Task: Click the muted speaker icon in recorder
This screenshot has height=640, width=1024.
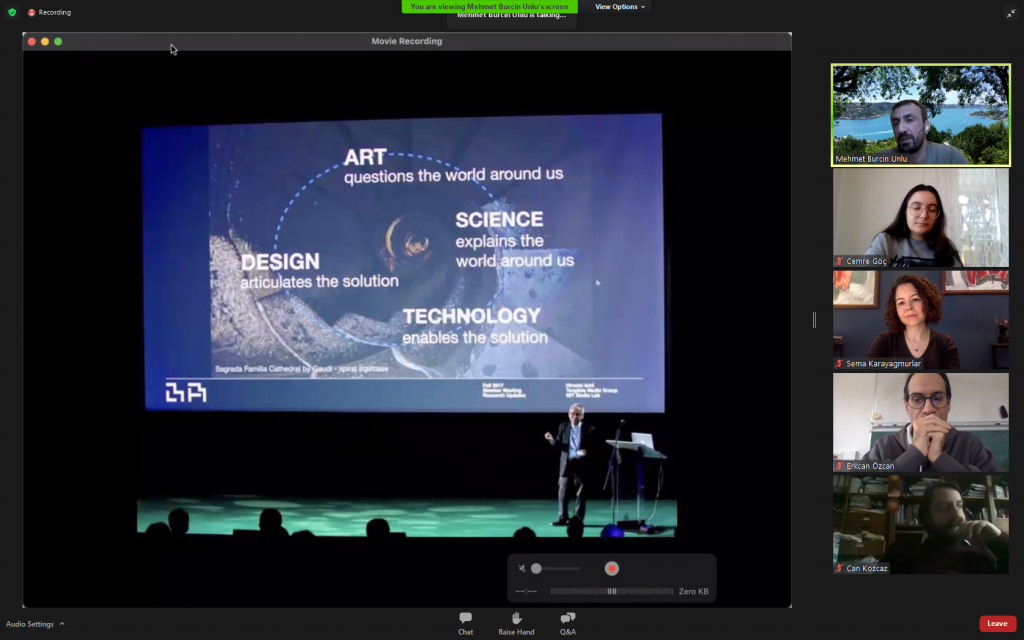Action: [x=522, y=568]
